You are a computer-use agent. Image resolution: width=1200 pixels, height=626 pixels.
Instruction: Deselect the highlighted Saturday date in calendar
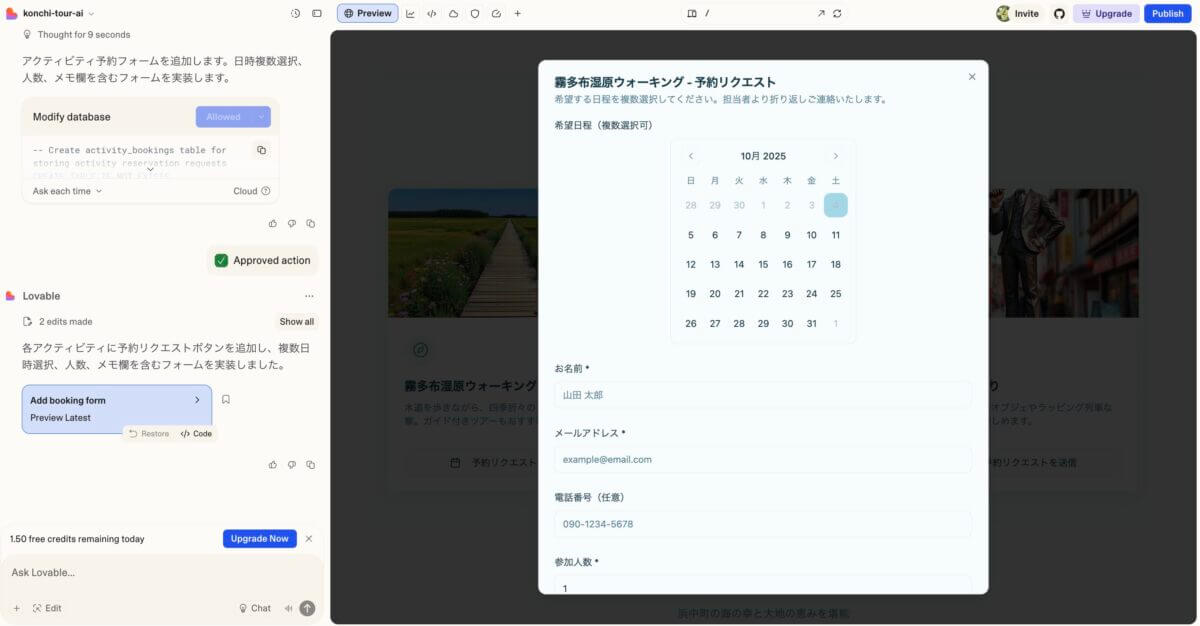(x=835, y=205)
